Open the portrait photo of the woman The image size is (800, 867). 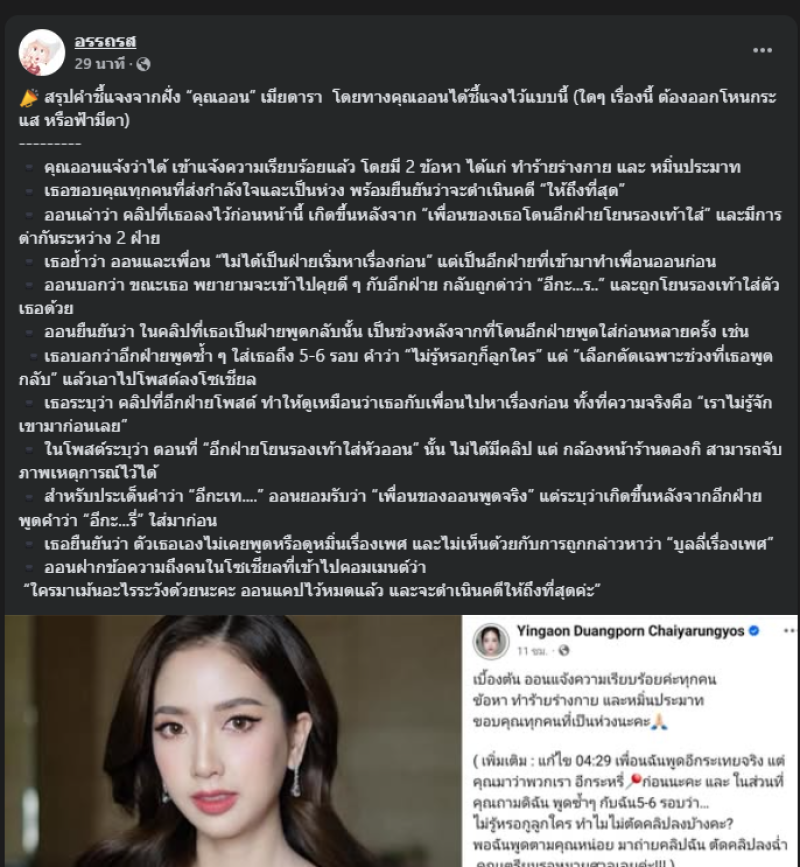point(233,741)
